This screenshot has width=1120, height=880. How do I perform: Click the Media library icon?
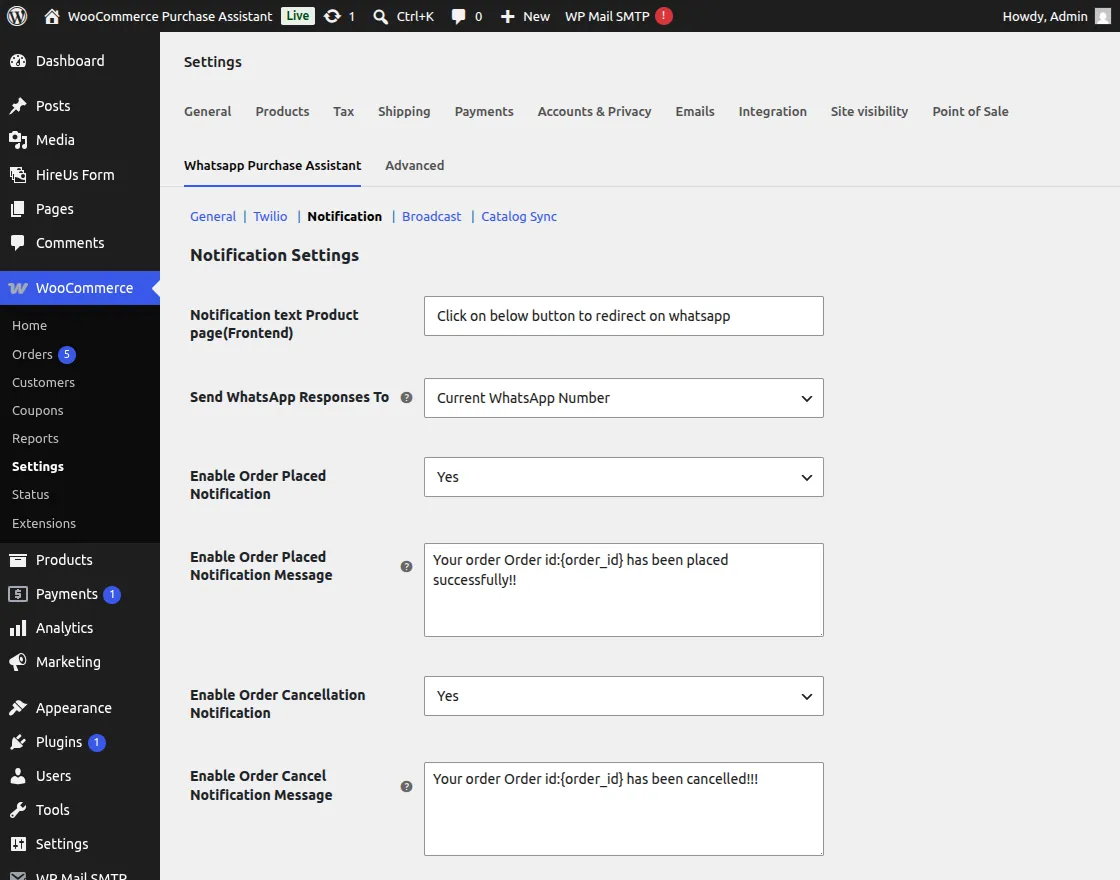coord(18,140)
